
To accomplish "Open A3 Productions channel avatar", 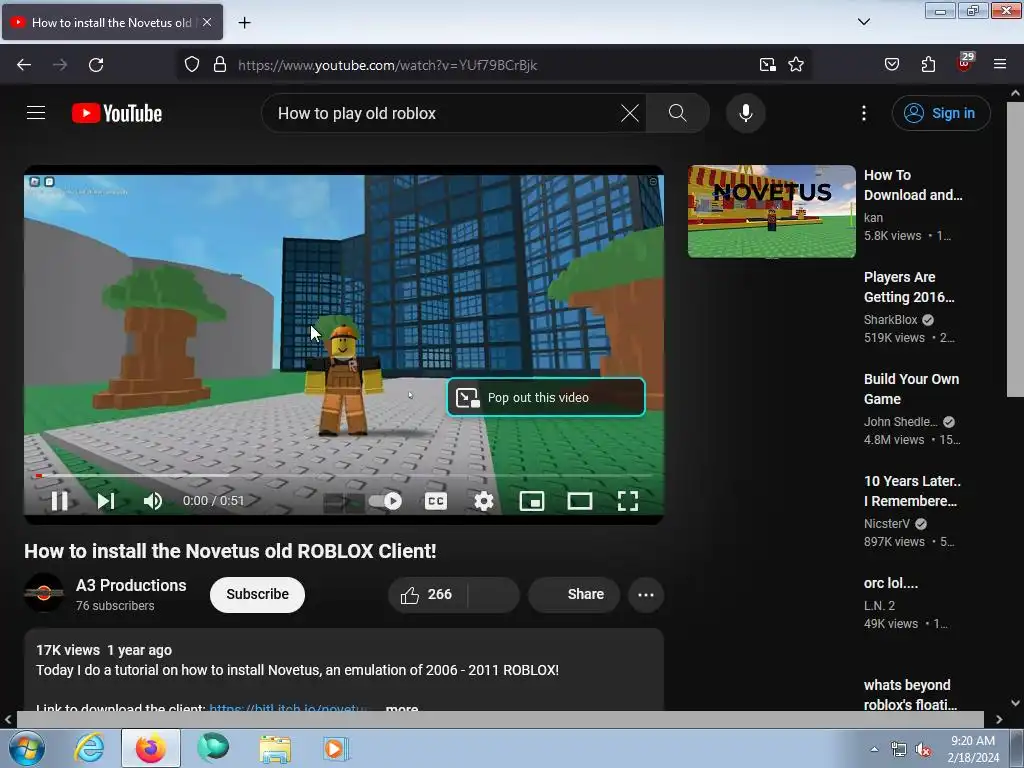I will tap(44, 592).
